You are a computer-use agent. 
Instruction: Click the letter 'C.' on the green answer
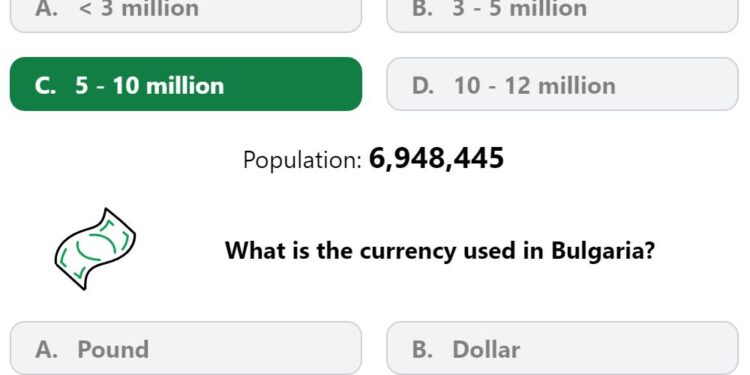(x=46, y=86)
